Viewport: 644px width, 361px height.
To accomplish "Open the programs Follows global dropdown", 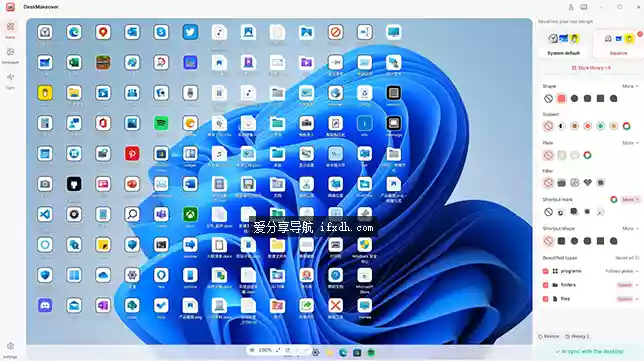I will tap(622, 271).
